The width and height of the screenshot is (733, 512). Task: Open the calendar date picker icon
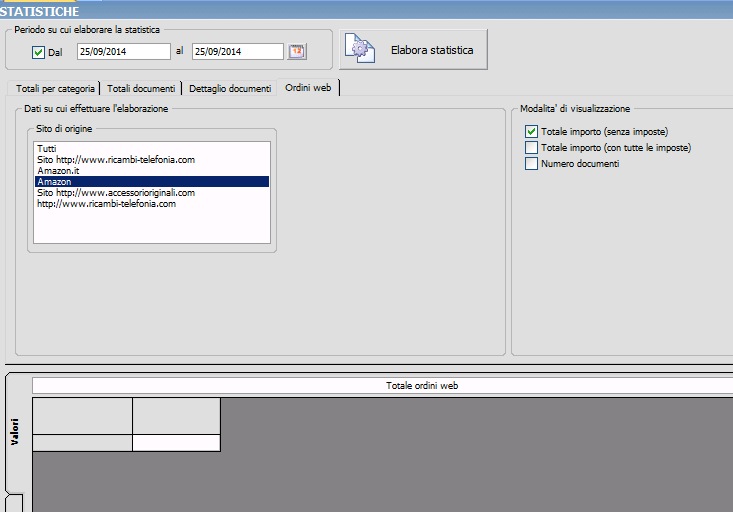coord(297,51)
